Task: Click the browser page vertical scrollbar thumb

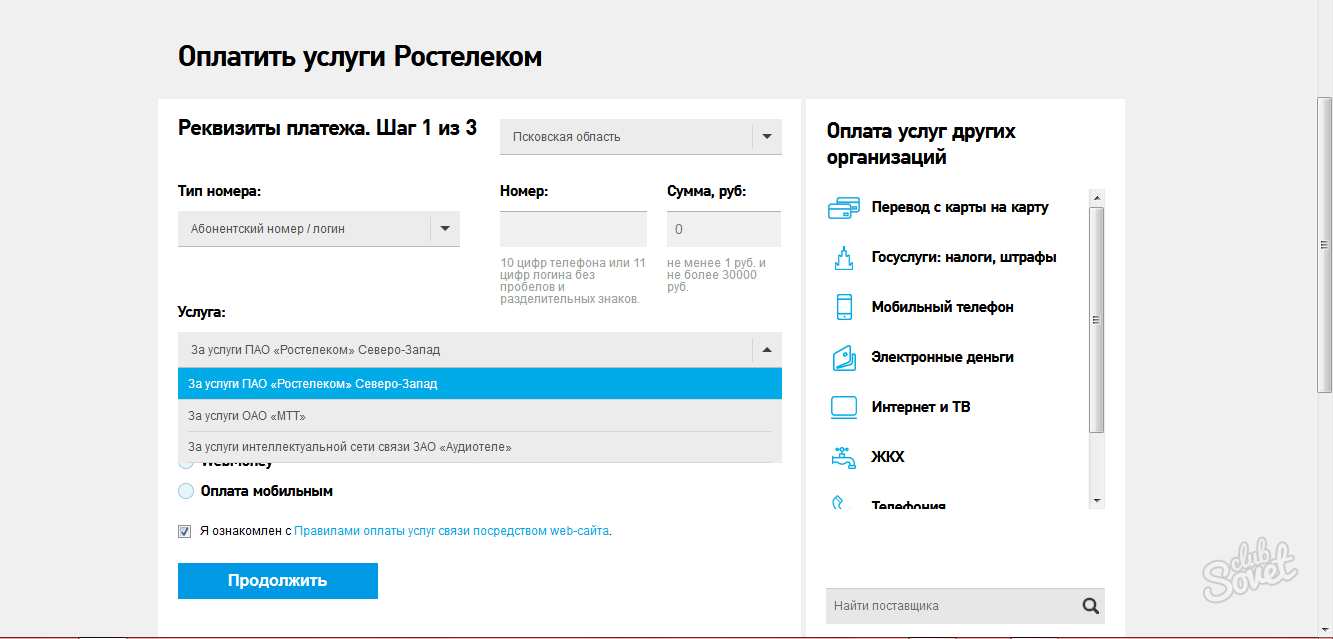Action: 1325,244
